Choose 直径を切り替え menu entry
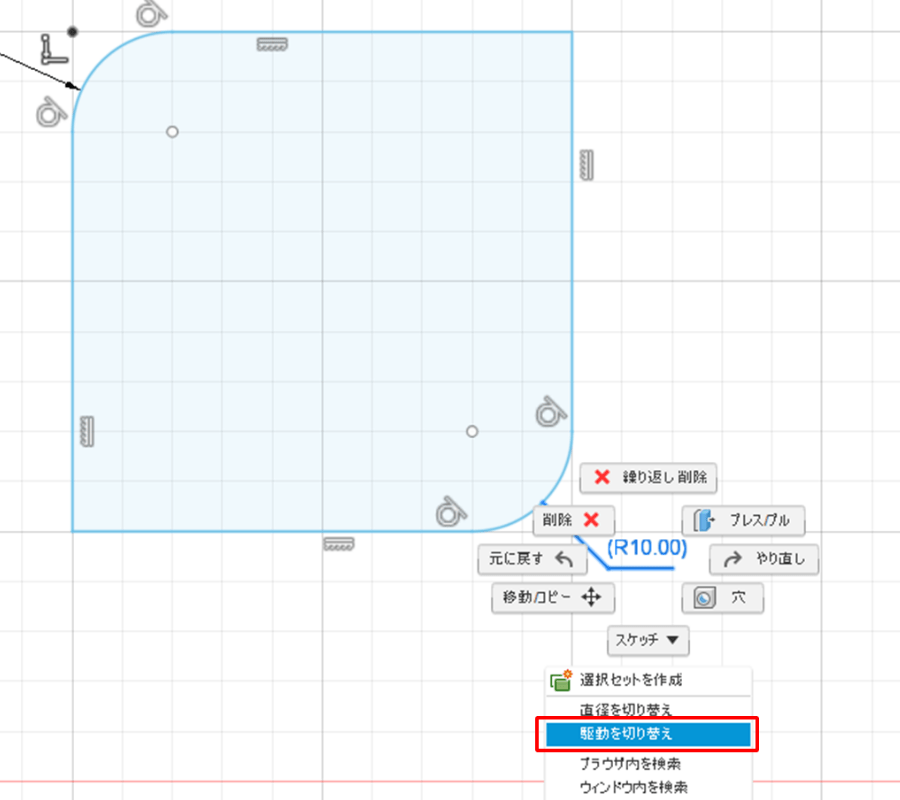 (648, 710)
